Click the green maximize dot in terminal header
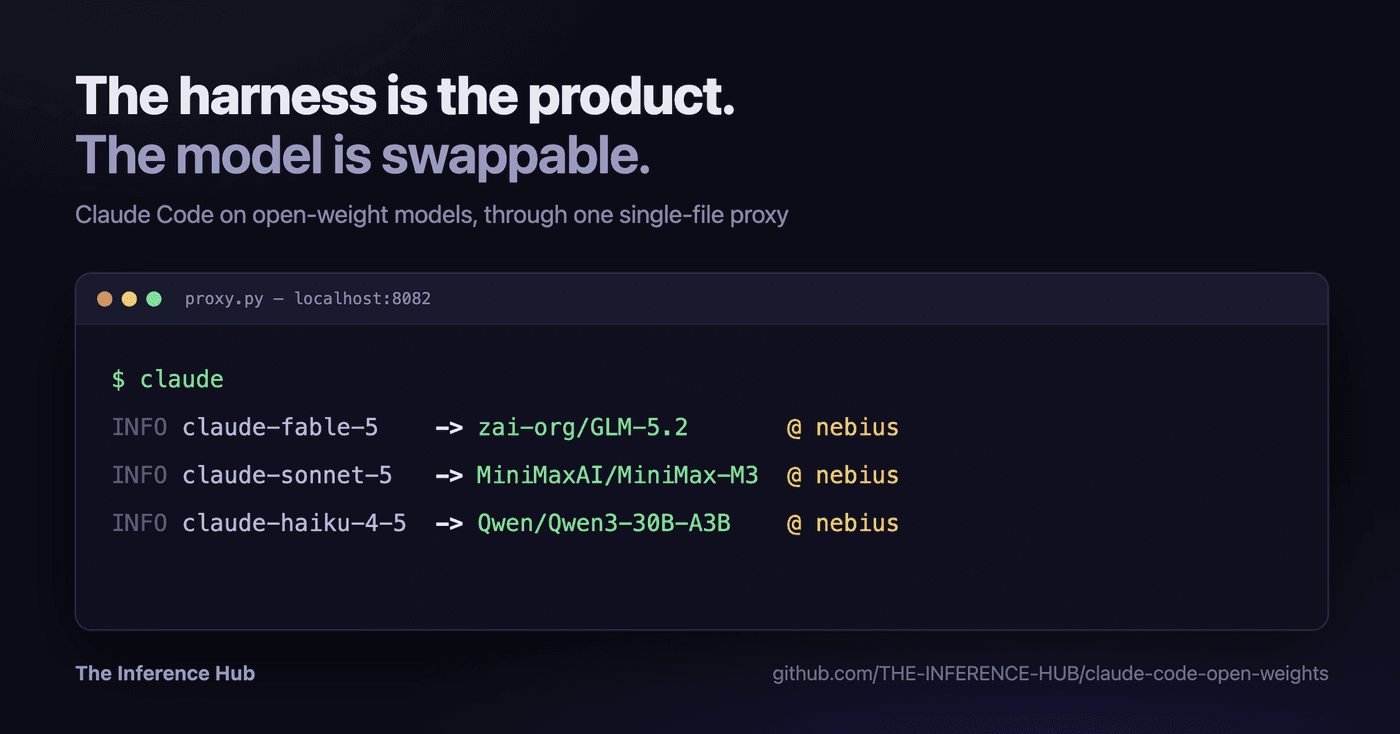This screenshot has height=734, width=1400. [154, 299]
